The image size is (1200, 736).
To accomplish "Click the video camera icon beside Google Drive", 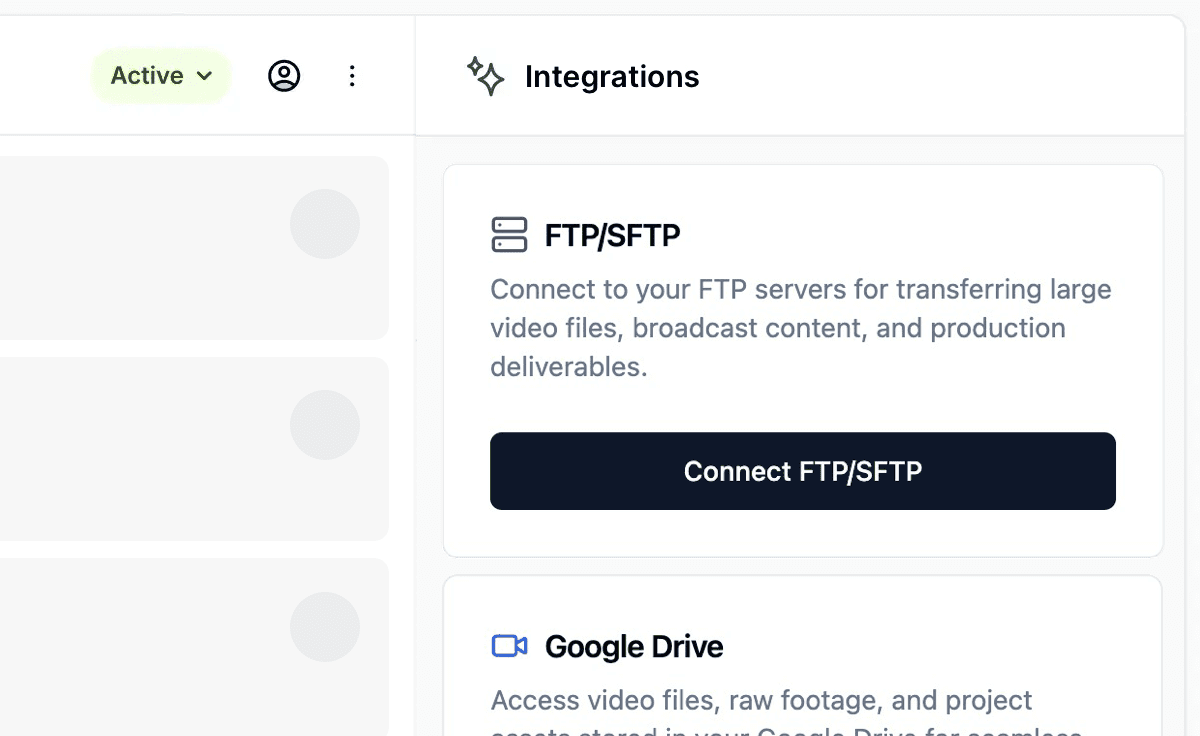I will point(510,646).
